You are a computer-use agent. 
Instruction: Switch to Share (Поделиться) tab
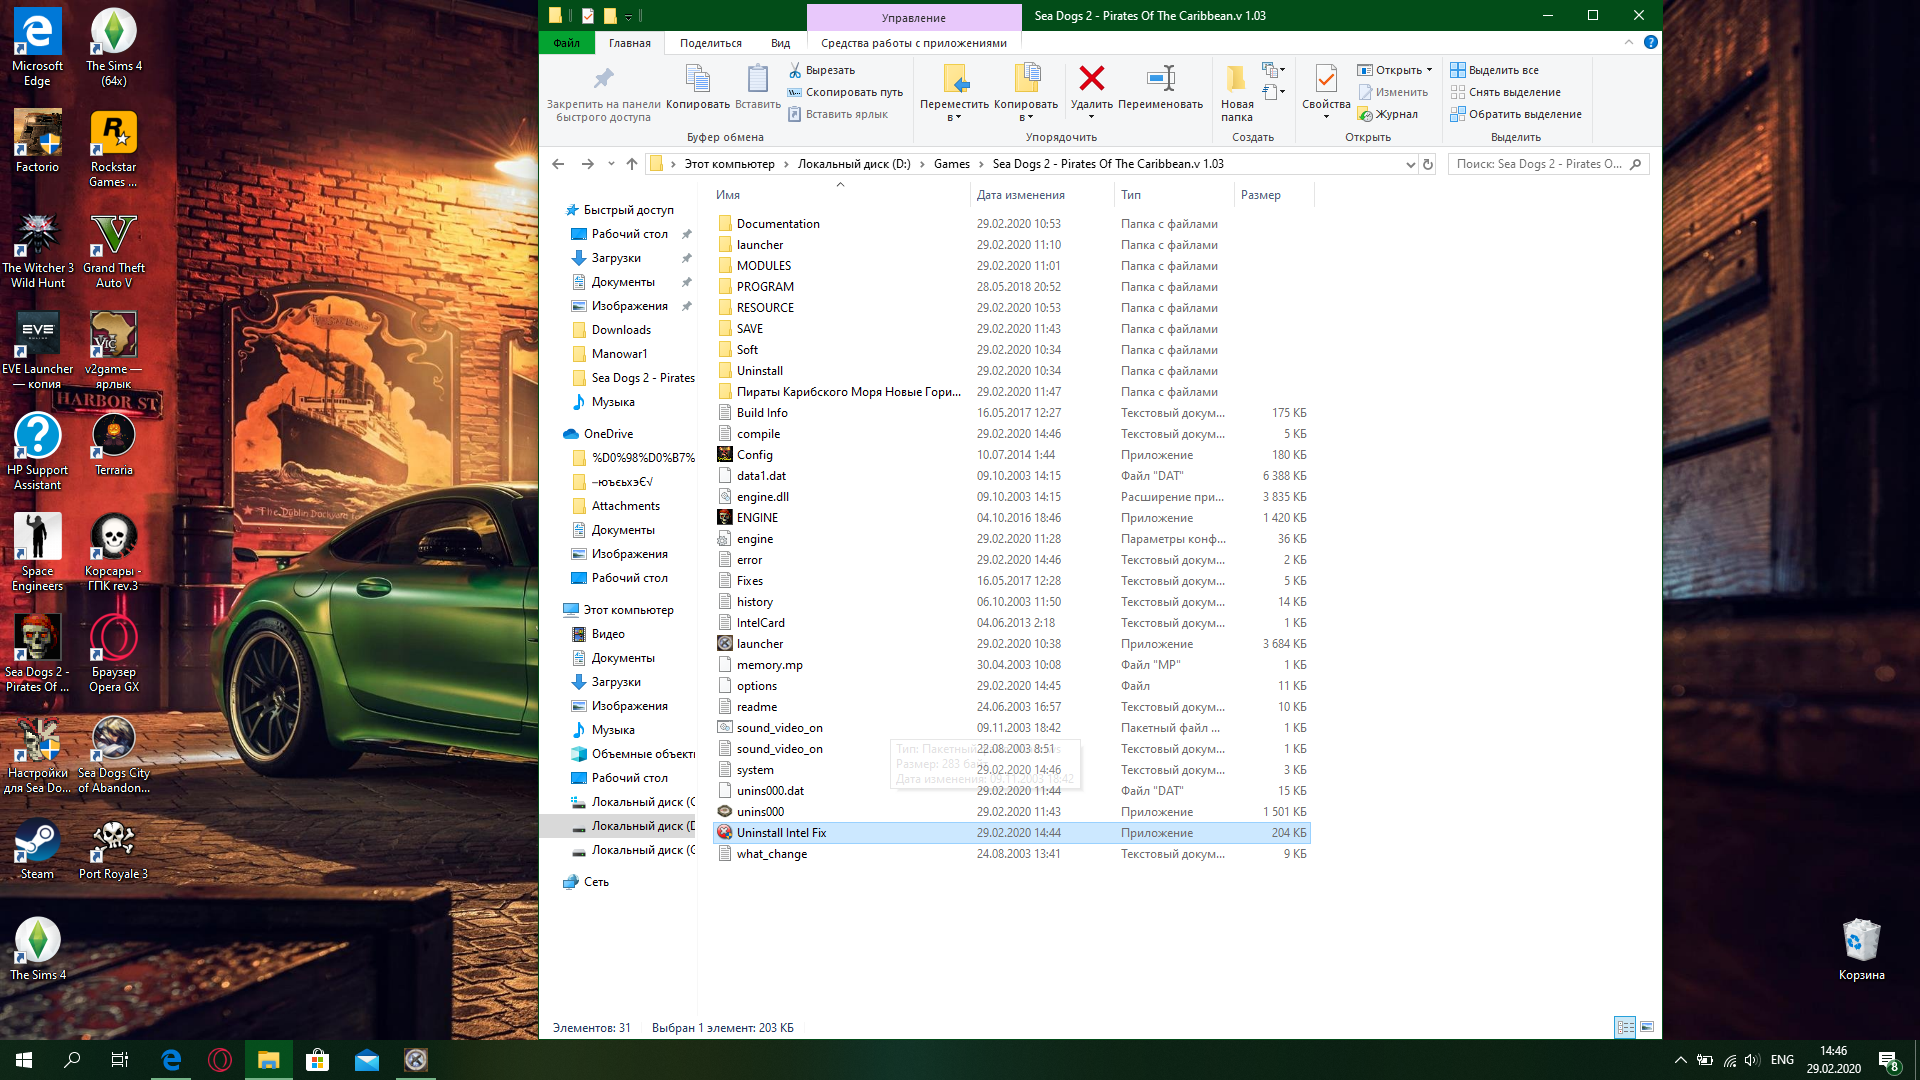pyautogui.click(x=710, y=43)
